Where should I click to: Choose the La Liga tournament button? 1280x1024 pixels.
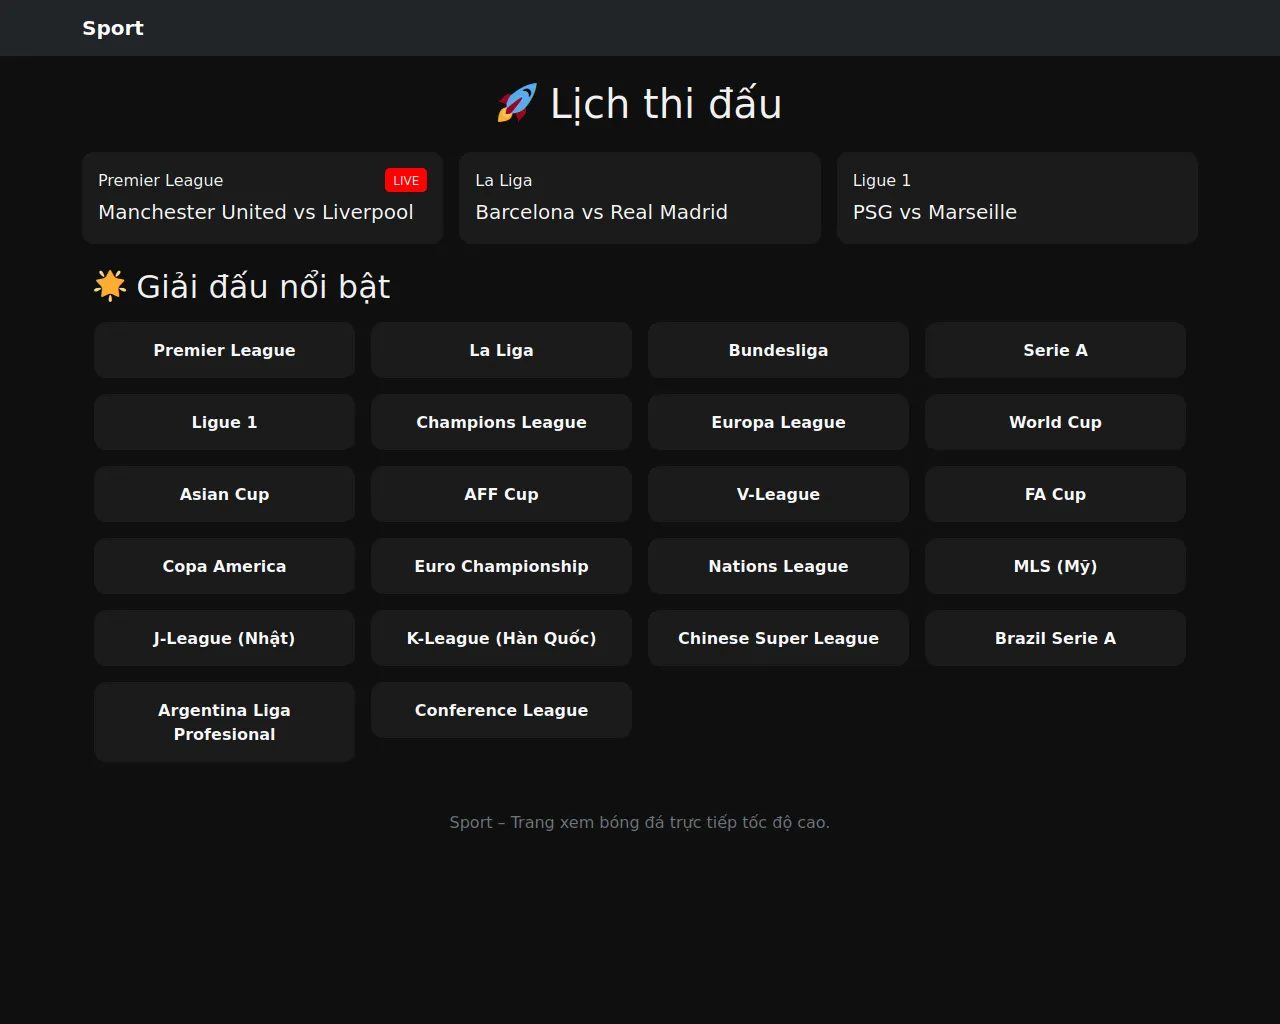501,350
